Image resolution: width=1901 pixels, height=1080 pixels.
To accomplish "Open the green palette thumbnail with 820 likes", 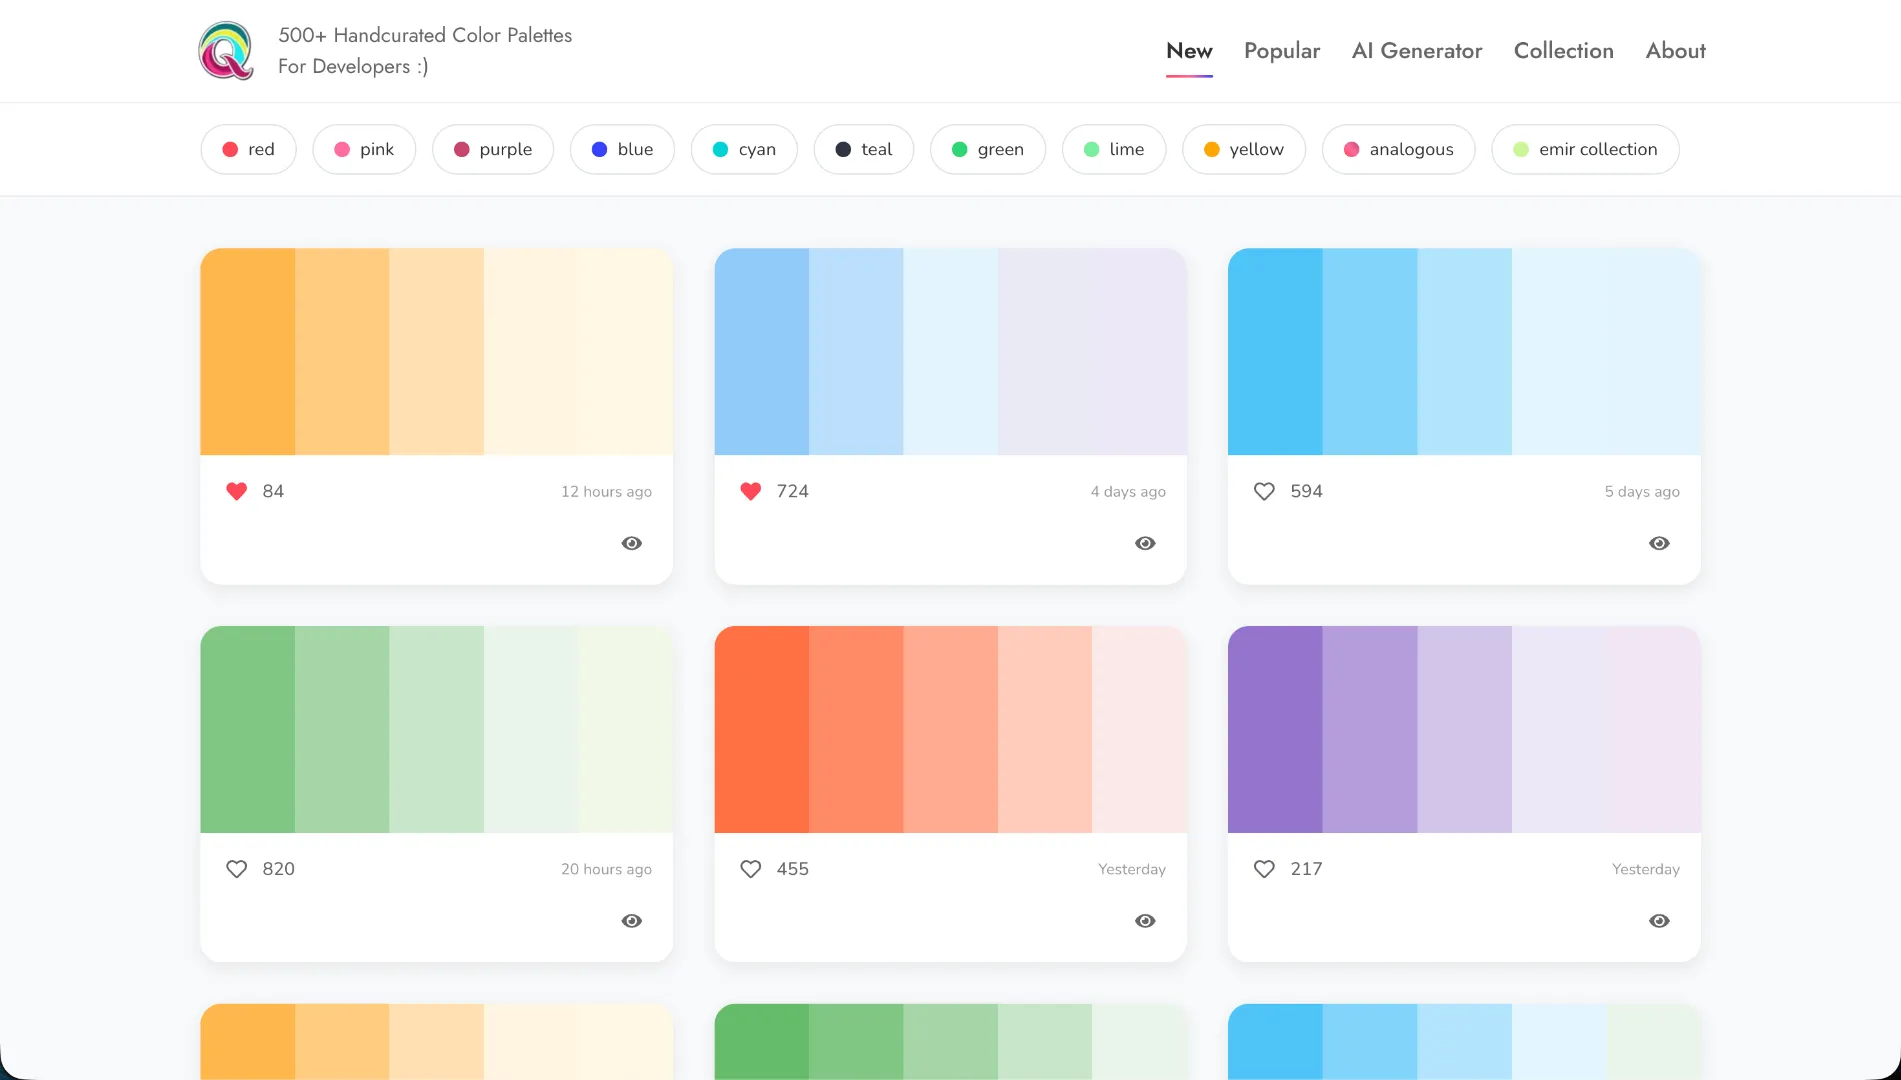I will click(x=437, y=729).
